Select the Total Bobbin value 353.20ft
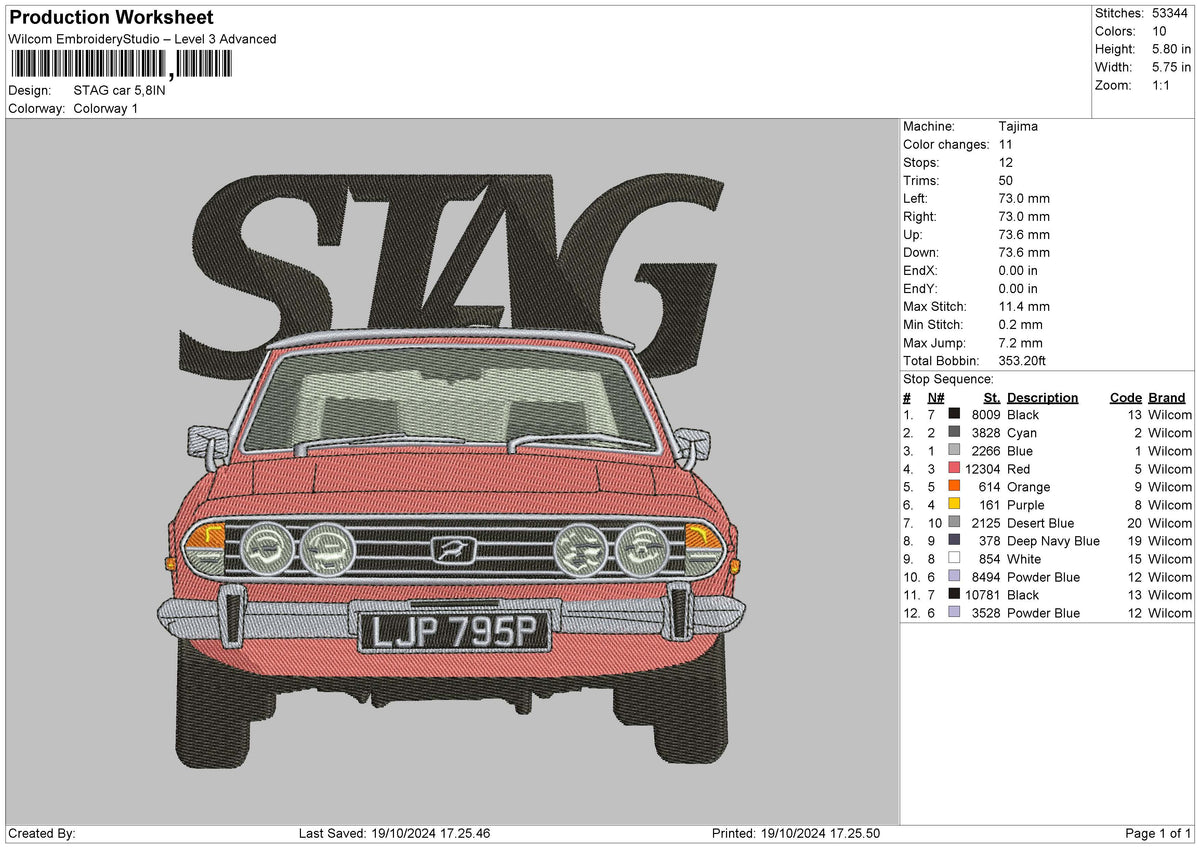 pos(1022,361)
